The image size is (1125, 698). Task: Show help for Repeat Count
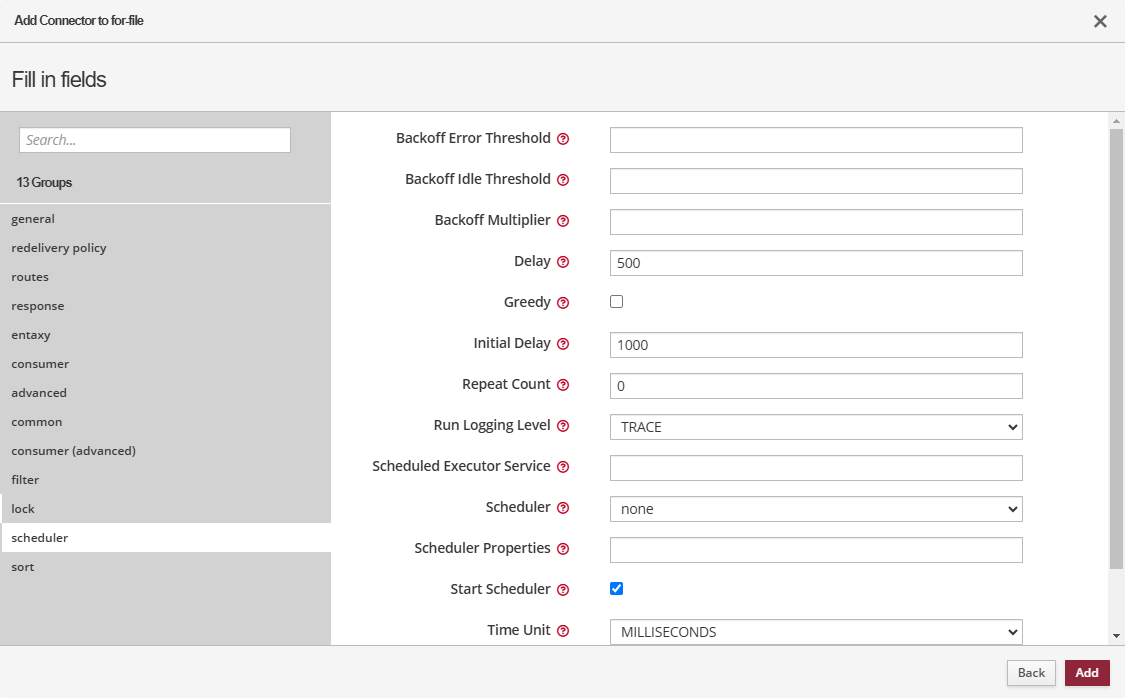coord(563,385)
